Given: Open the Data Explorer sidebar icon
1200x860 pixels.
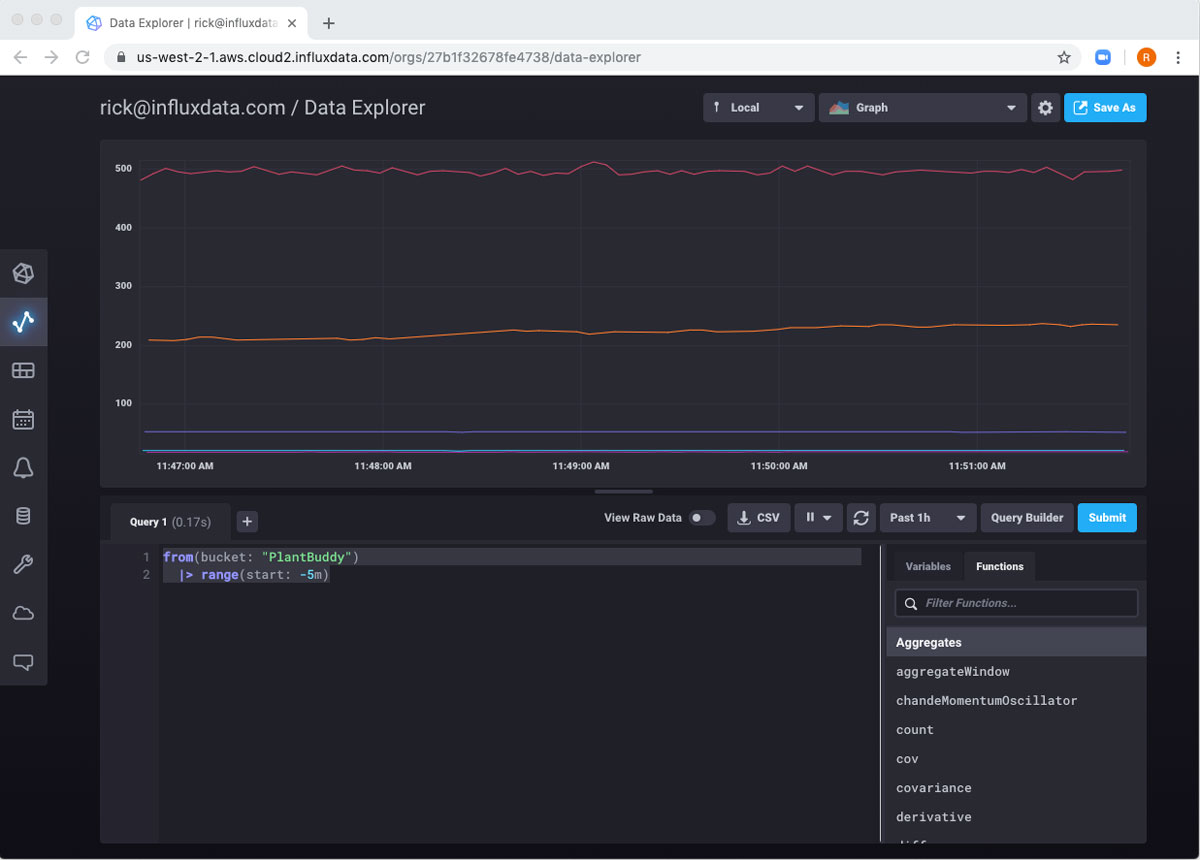Looking at the screenshot, I should [23, 321].
